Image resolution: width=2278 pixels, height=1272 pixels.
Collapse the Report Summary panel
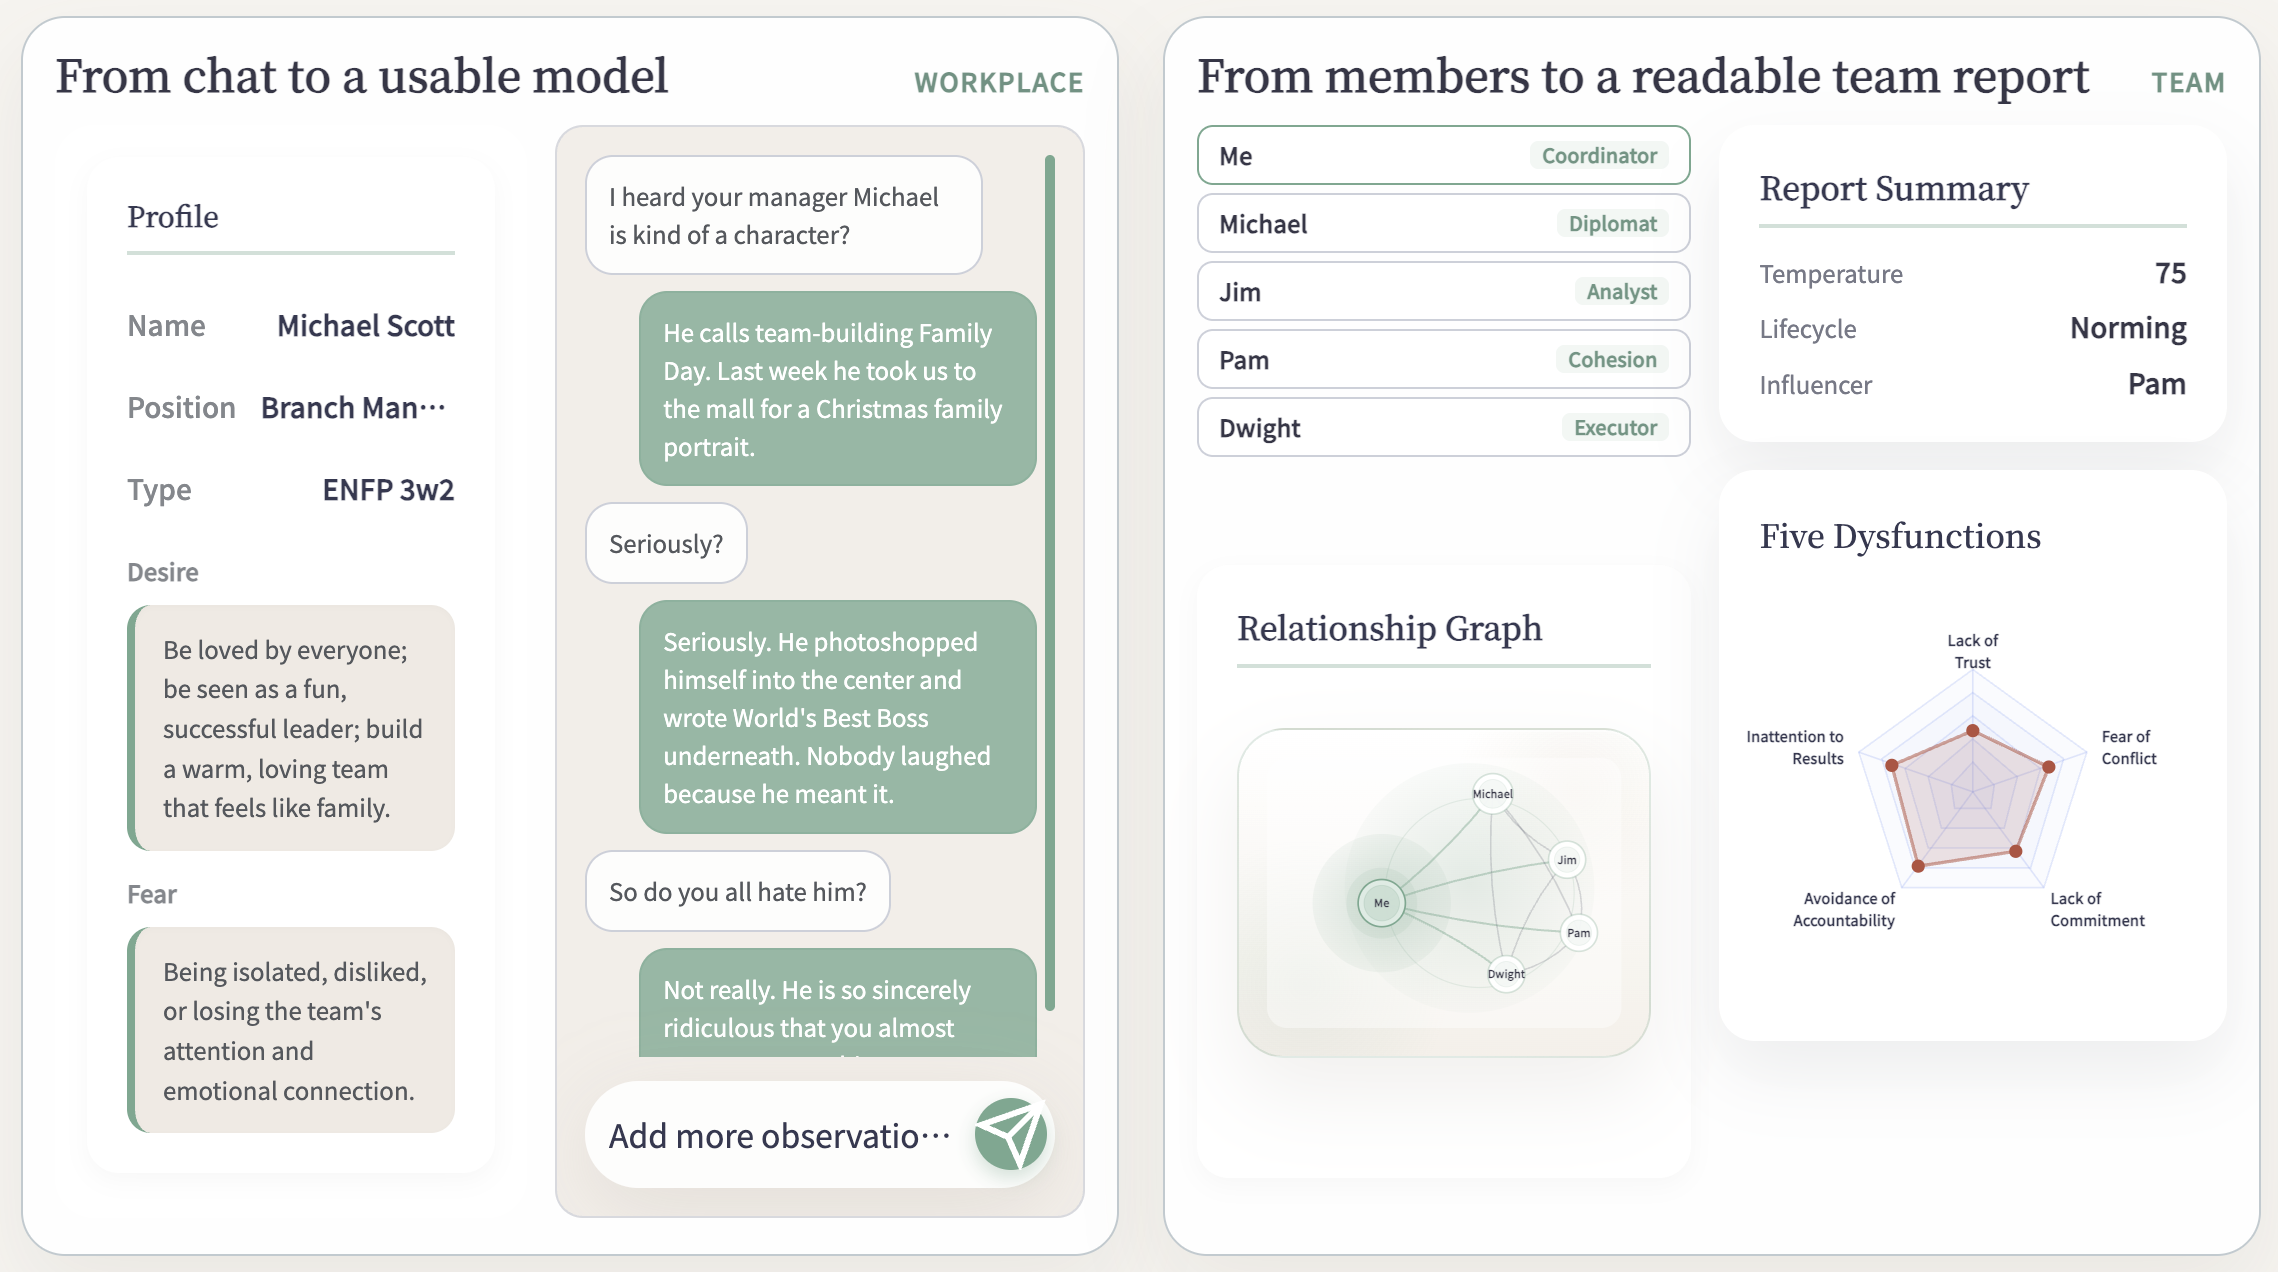(1893, 188)
